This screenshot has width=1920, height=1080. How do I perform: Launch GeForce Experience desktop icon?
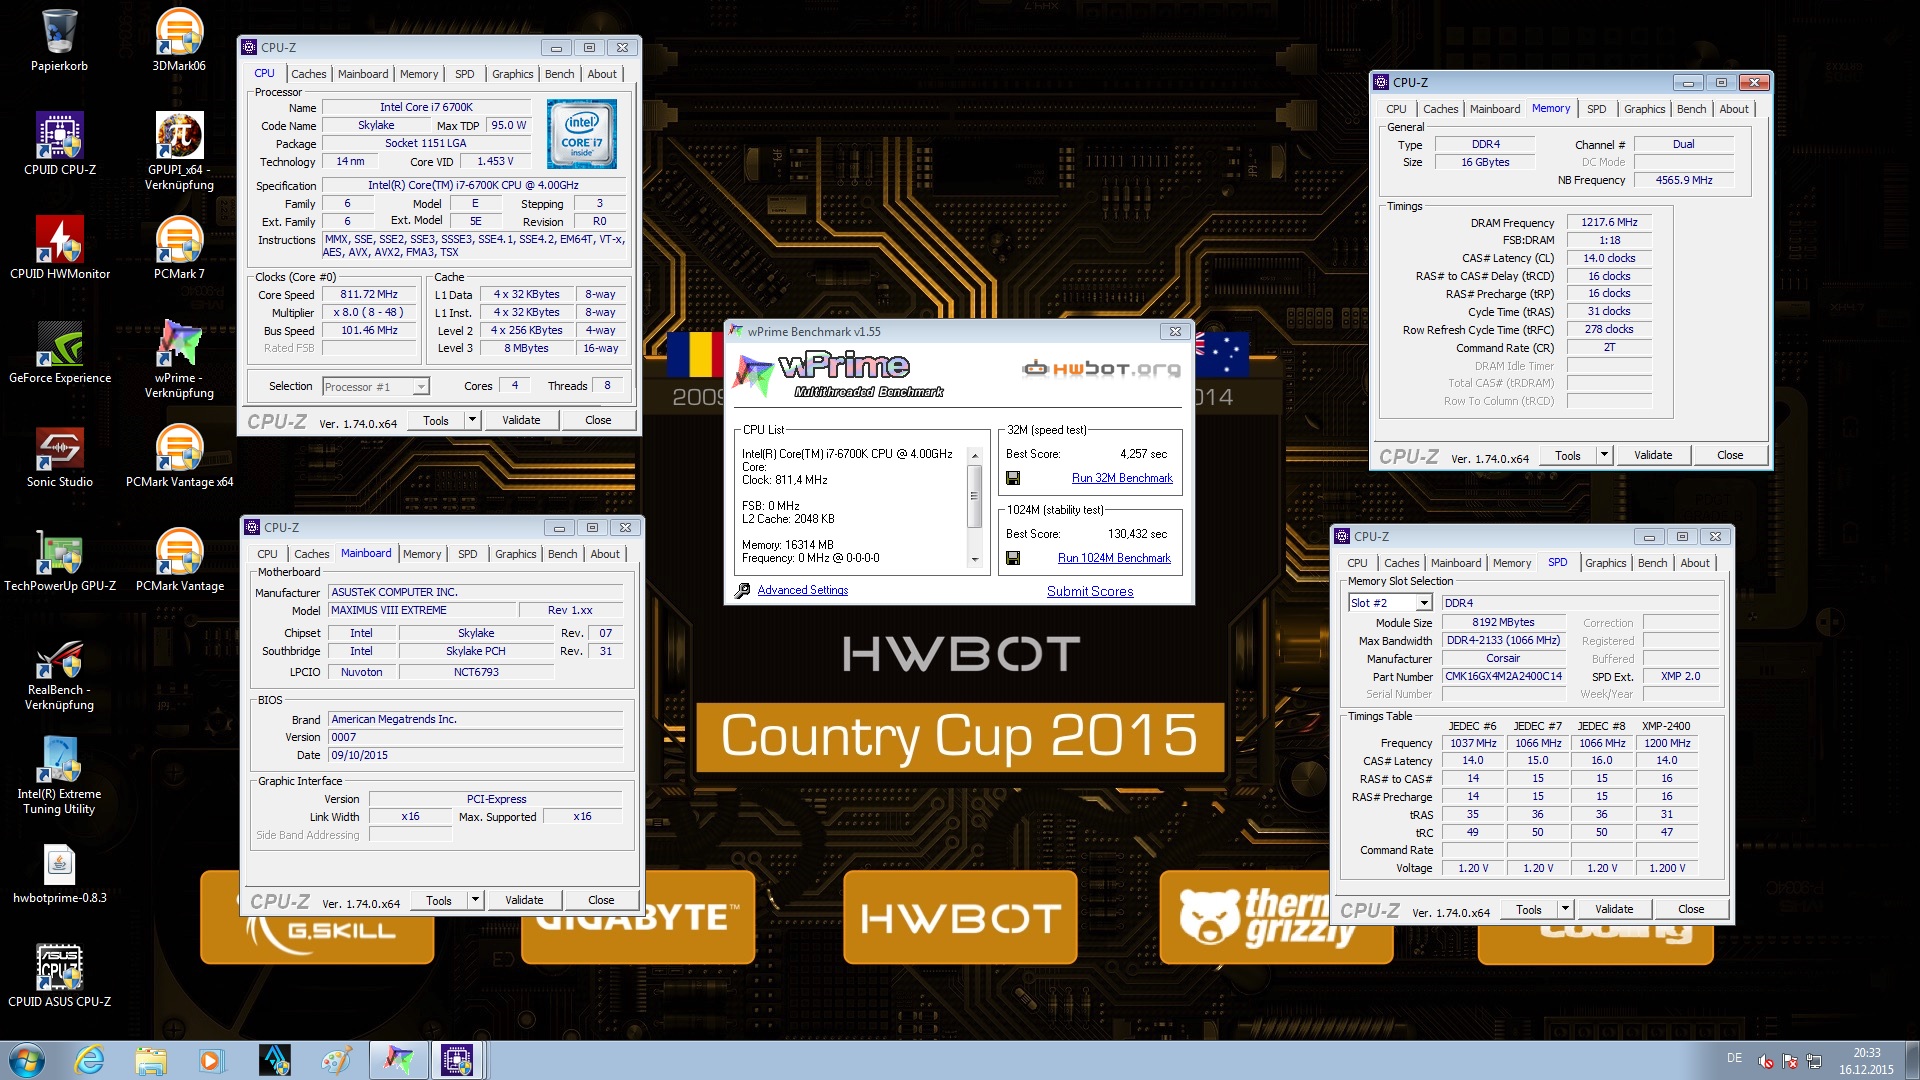[x=59, y=352]
